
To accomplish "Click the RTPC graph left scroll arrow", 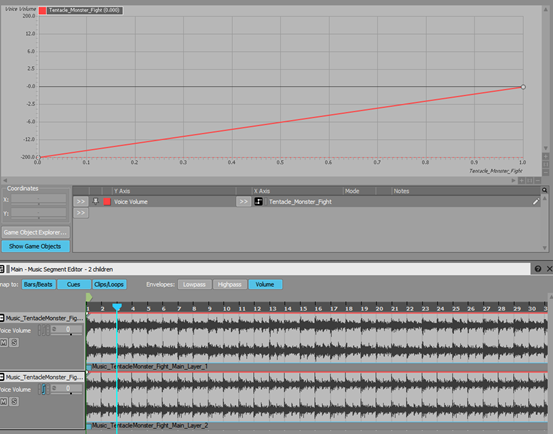I will tap(5, 181).
